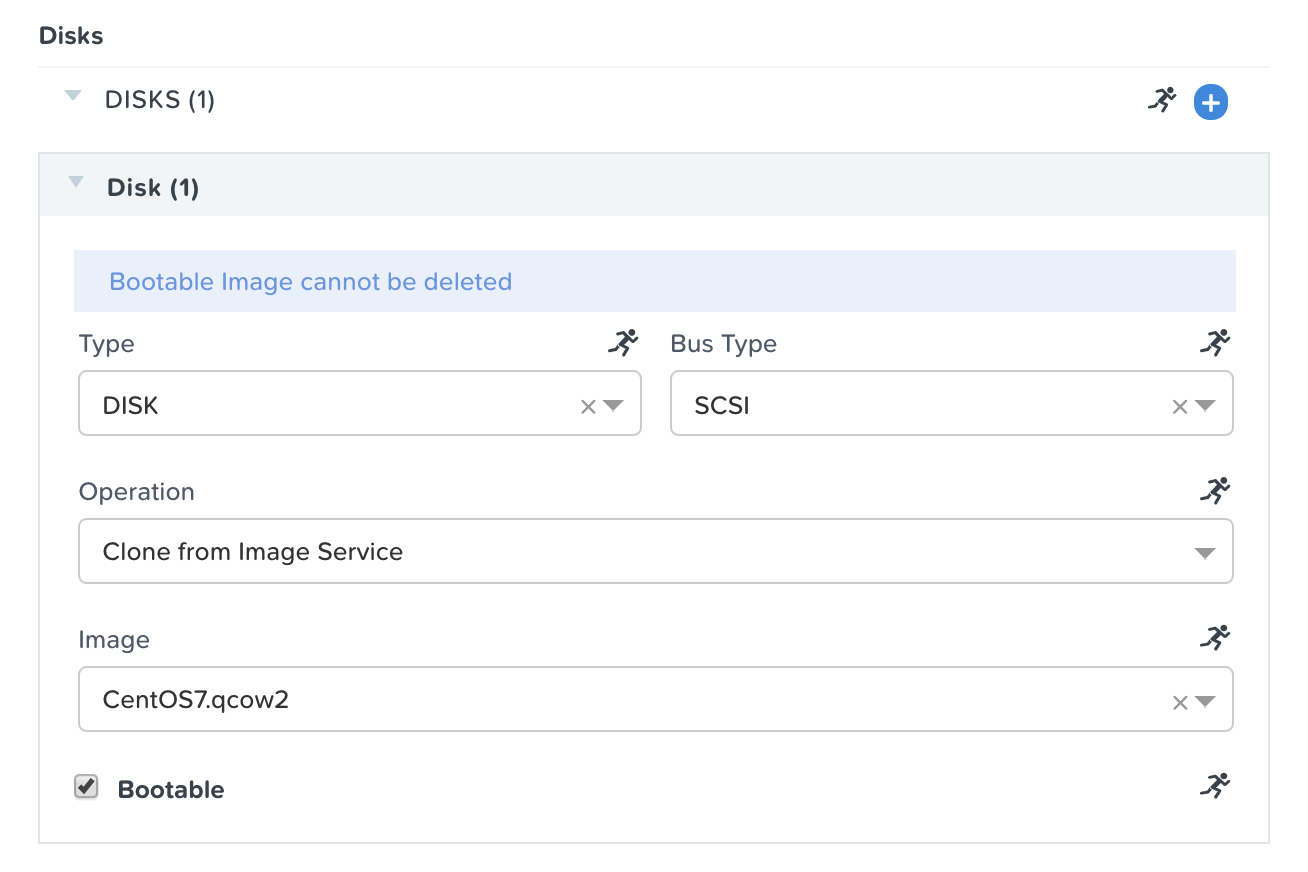Toggle runtime icon for Bootable option
The height and width of the screenshot is (872, 1308).
click(x=1215, y=786)
